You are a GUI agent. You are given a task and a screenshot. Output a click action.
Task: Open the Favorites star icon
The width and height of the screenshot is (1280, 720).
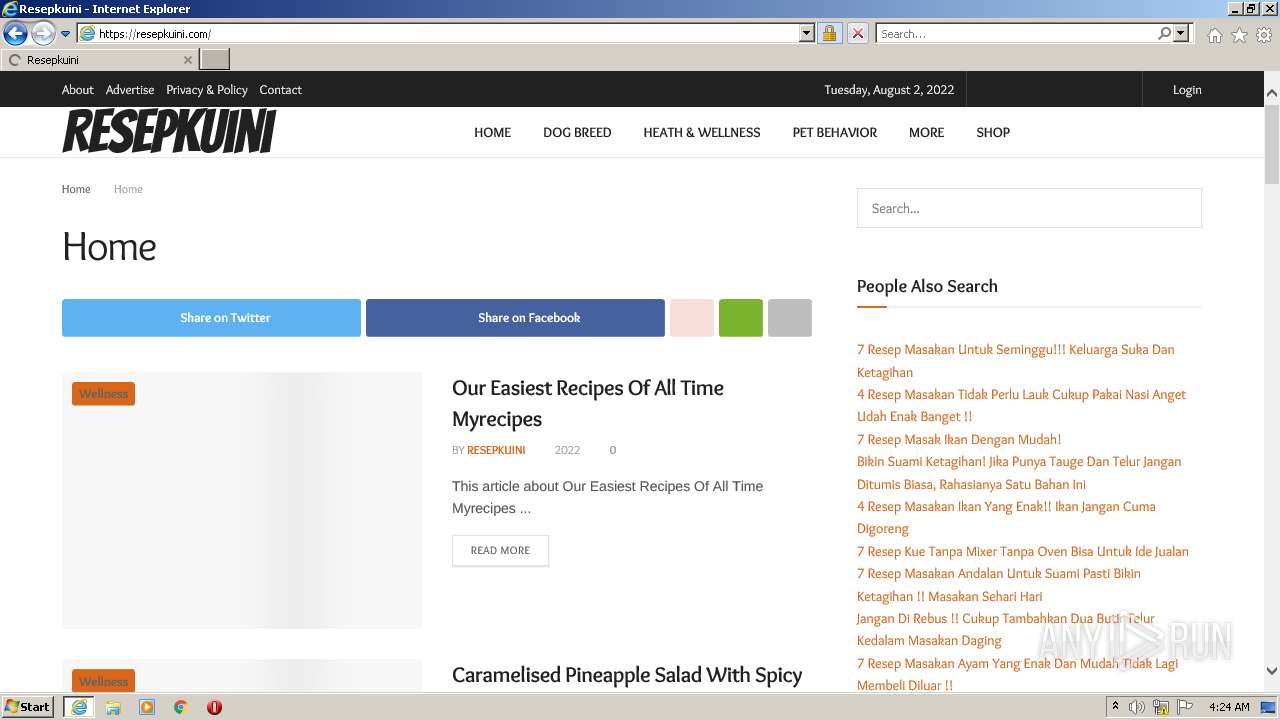tap(1239, 35)
